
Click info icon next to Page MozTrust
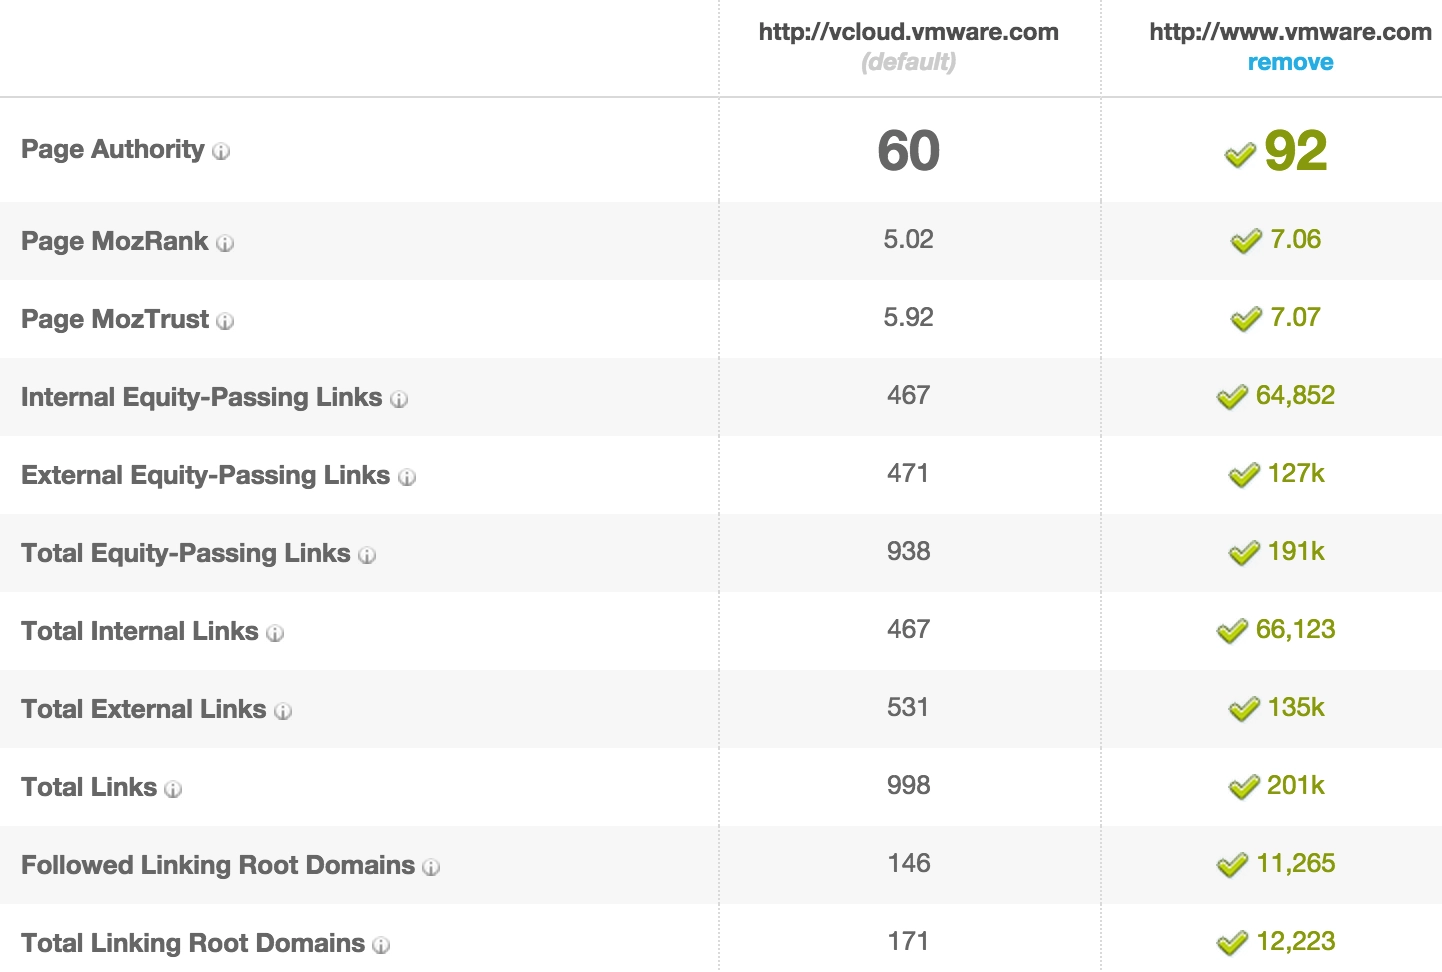[225, 321]
